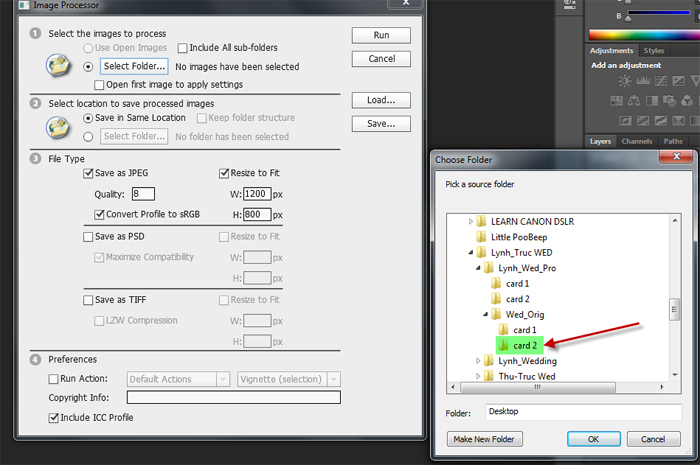This screenshot has height=465, width=700.
Task: Collapse the Lynh_Truc WED folder
Action: point(471,253)
